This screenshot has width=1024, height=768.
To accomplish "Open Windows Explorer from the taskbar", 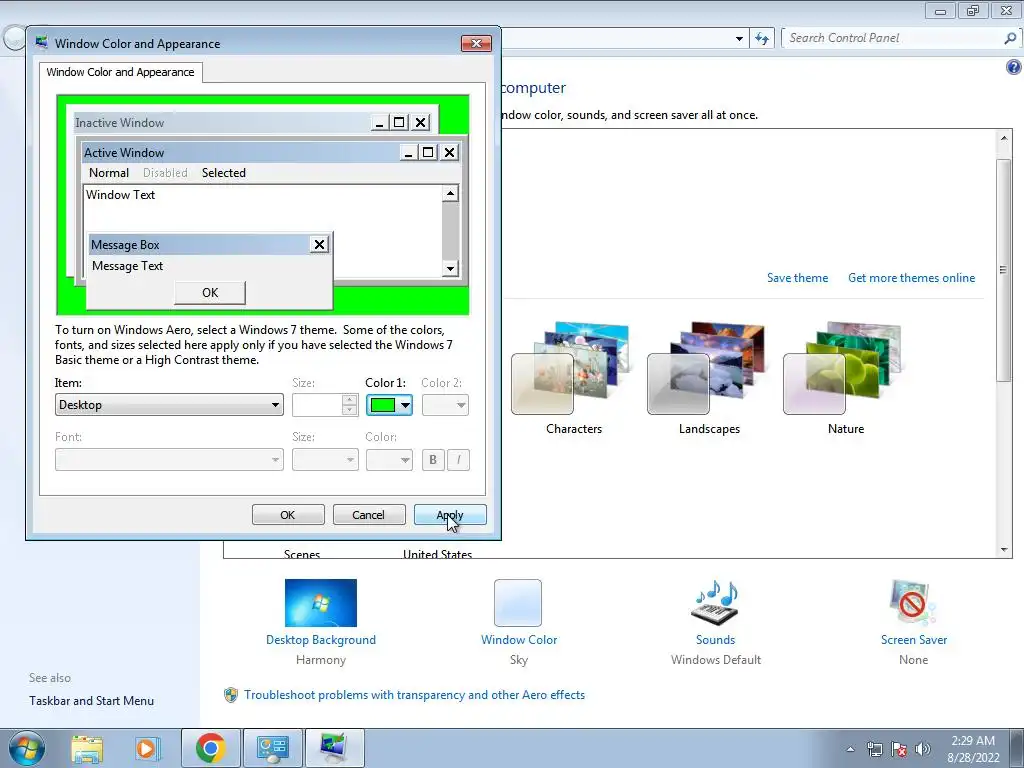I will click(87, 748).
